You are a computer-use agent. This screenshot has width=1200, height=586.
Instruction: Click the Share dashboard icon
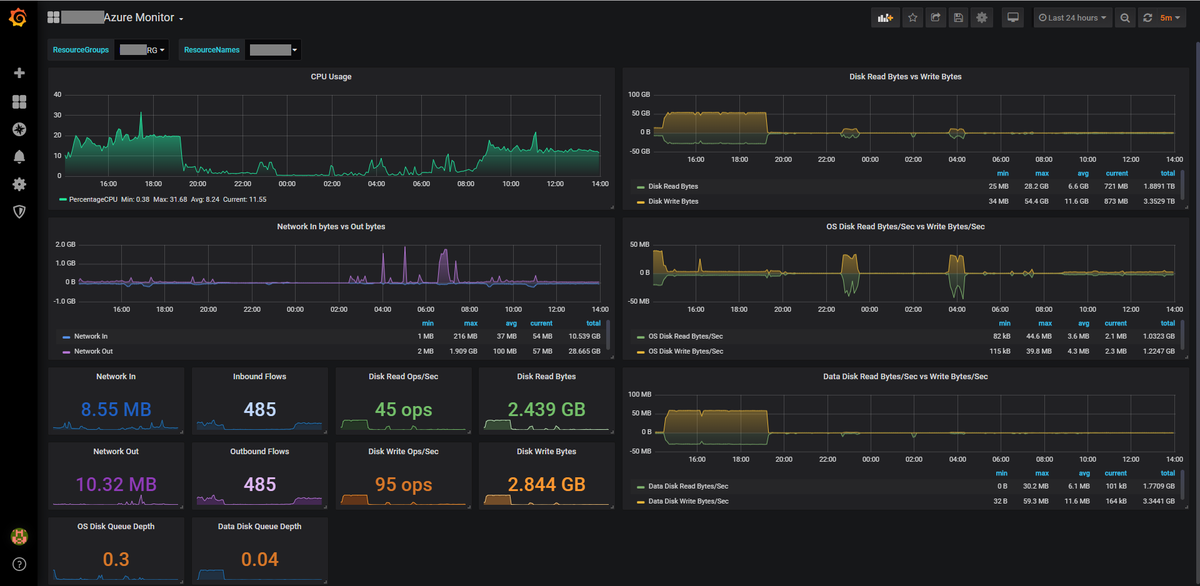click(x=935, y=17)
